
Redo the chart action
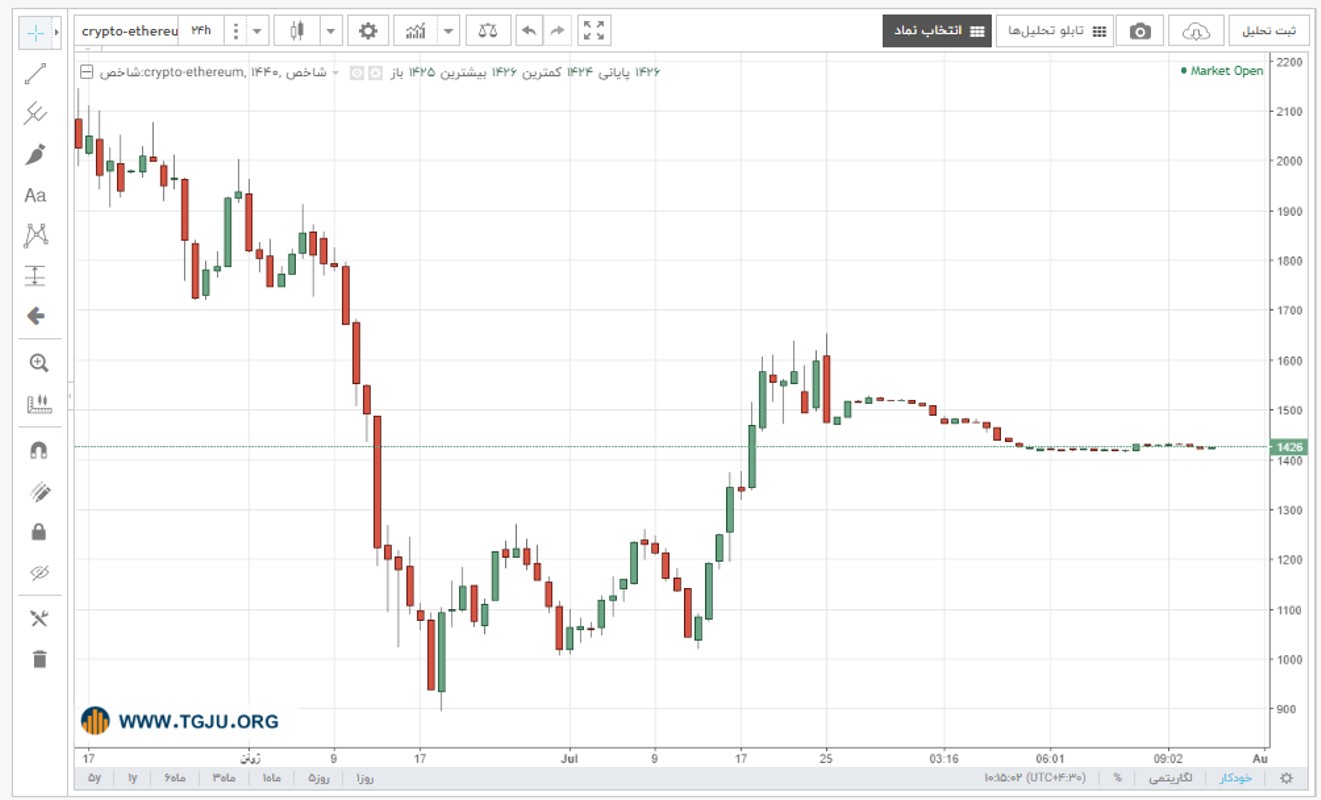coord(557,31)
